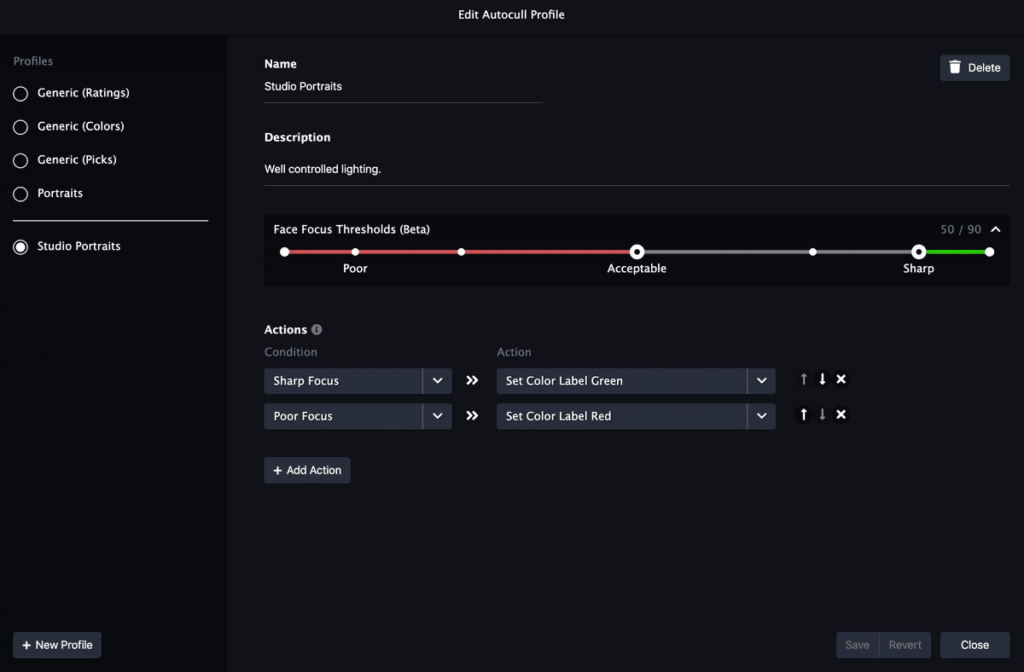The width and height of the screenshot is (1024, 672).
Task: Click the profile Name text field
Action: click(x=403, y=87)
